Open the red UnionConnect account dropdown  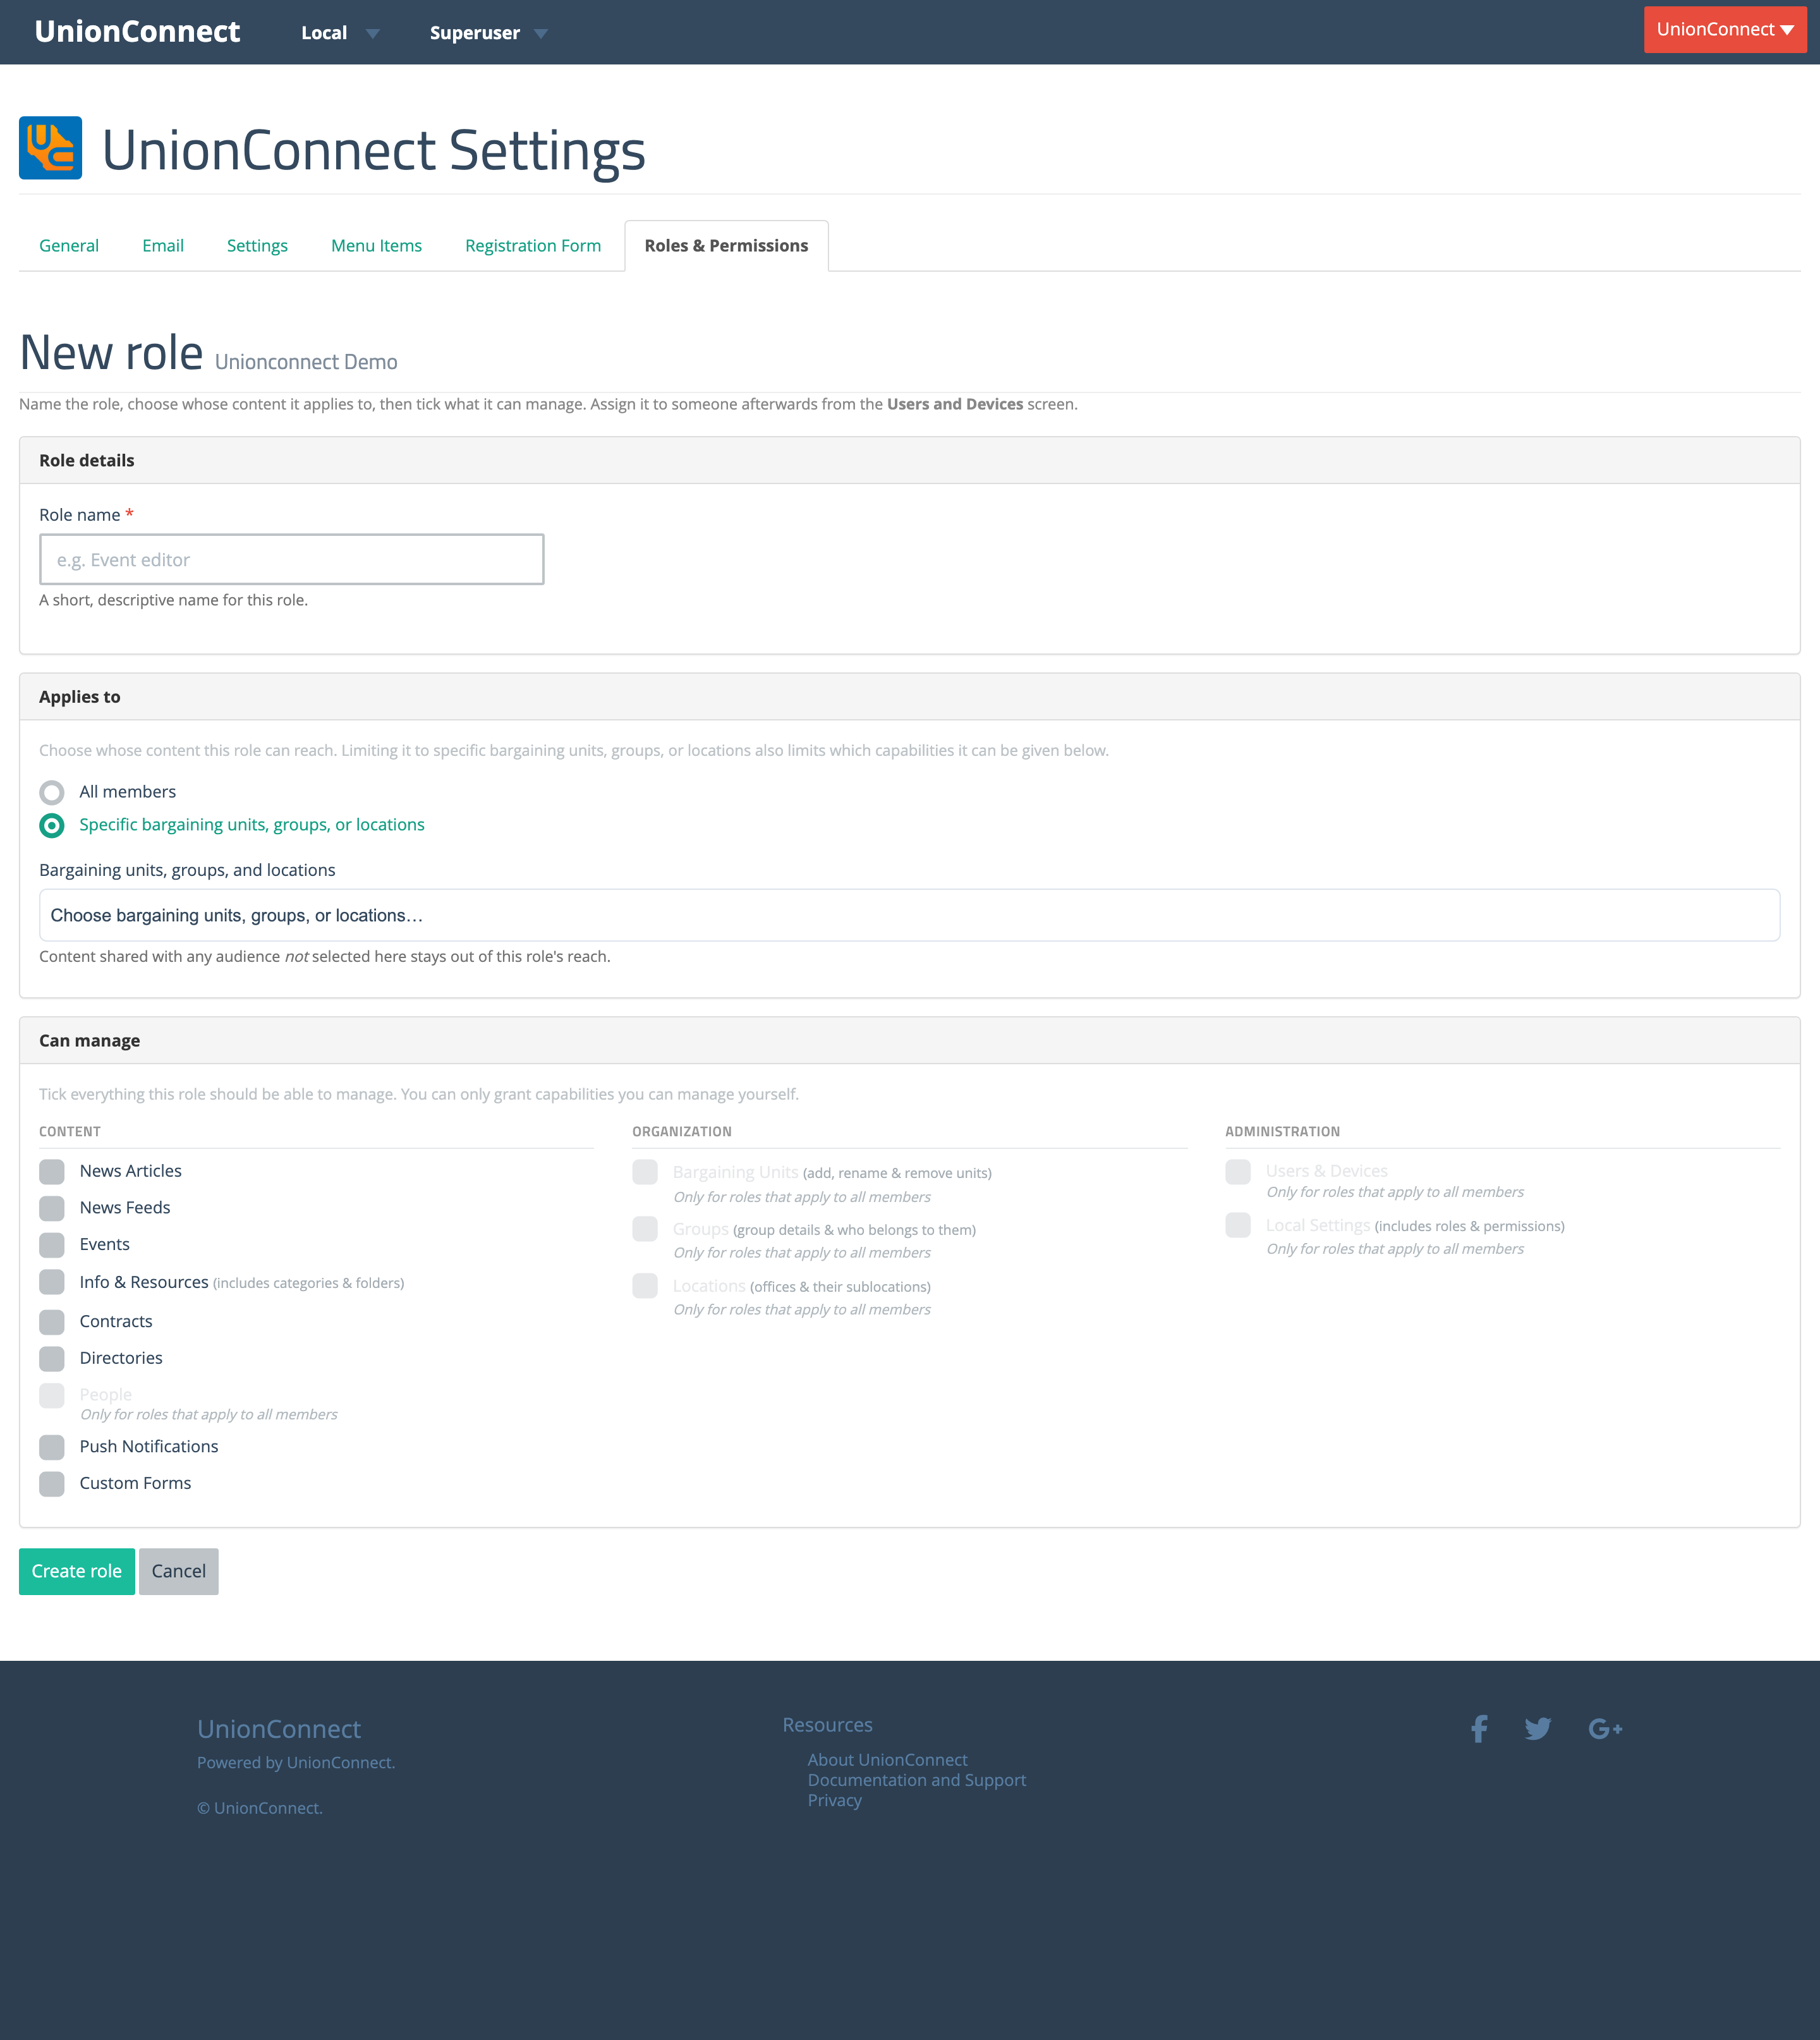click(1724, 30)
